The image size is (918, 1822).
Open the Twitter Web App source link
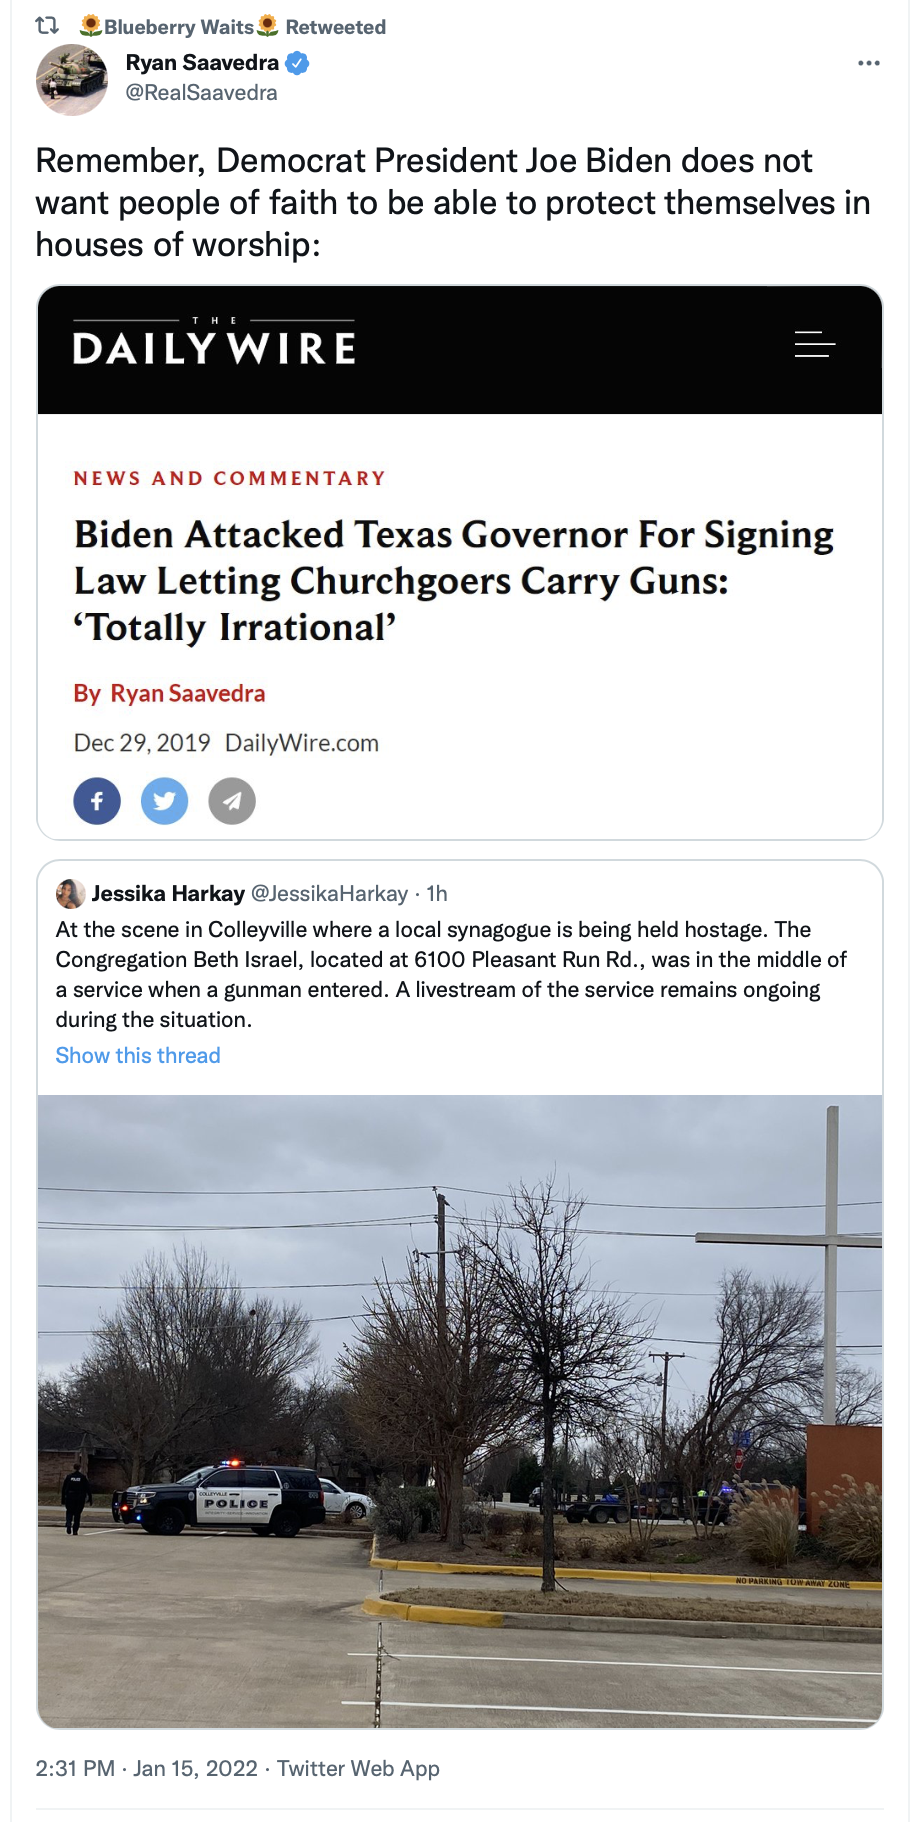[358, 1768]
